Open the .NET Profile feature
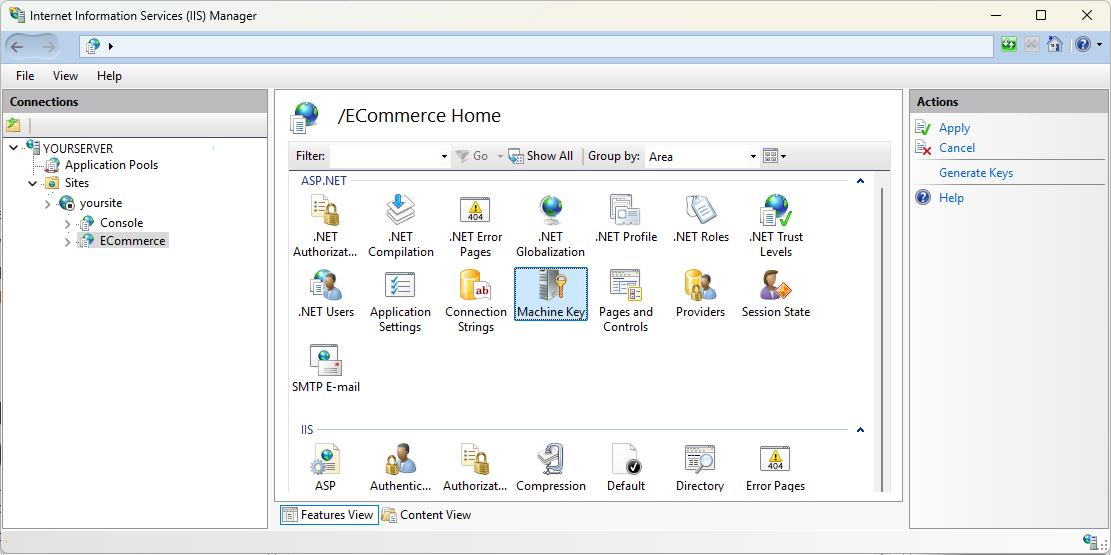The height and width of the screenshot is (555, 1111). pyautogui.click(x=626, y=219)
